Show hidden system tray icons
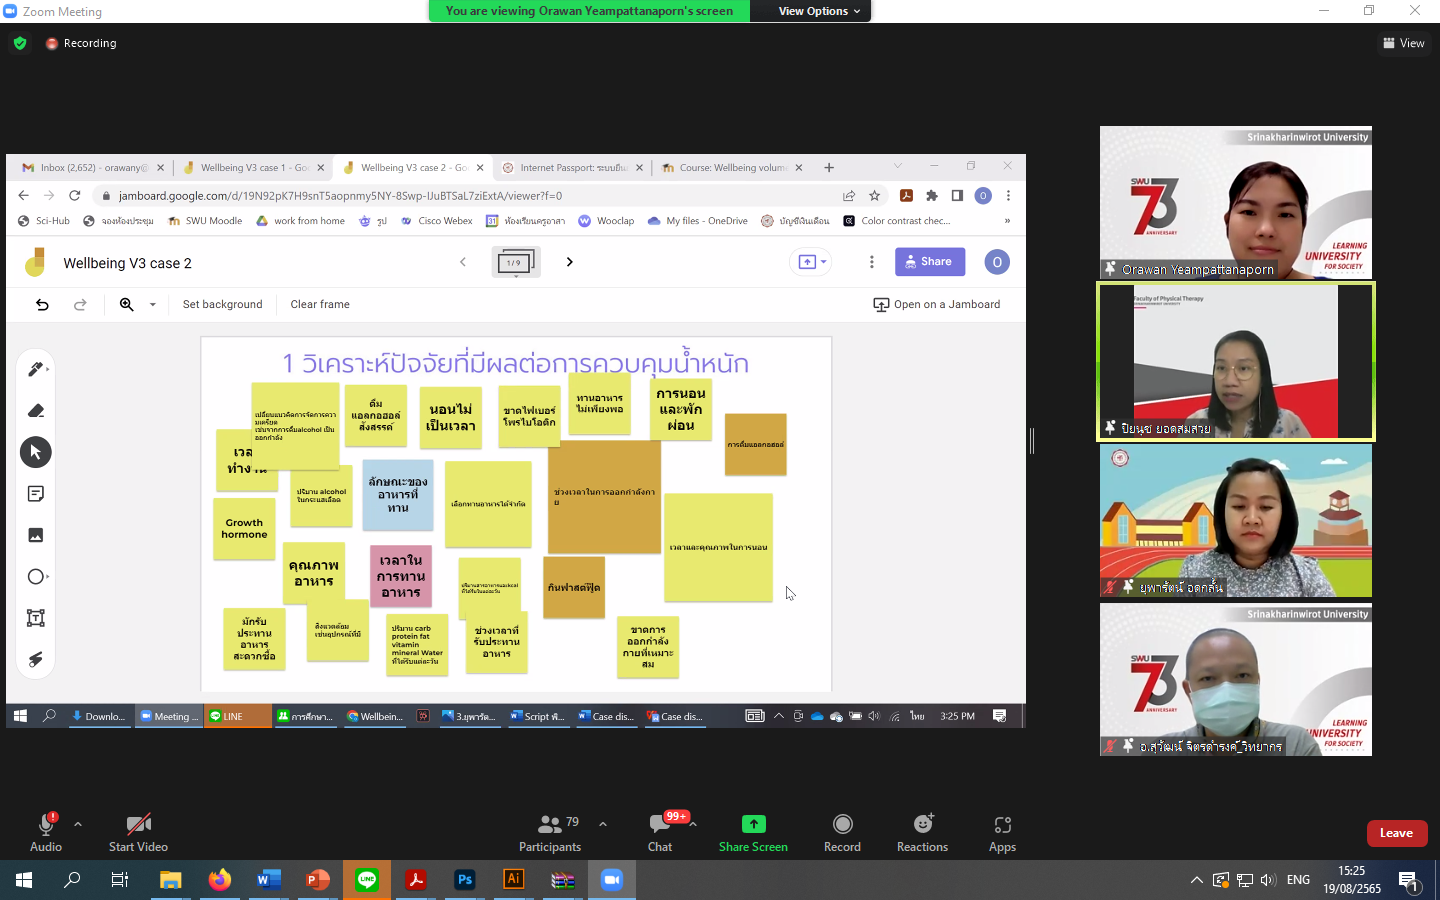 1196,880
